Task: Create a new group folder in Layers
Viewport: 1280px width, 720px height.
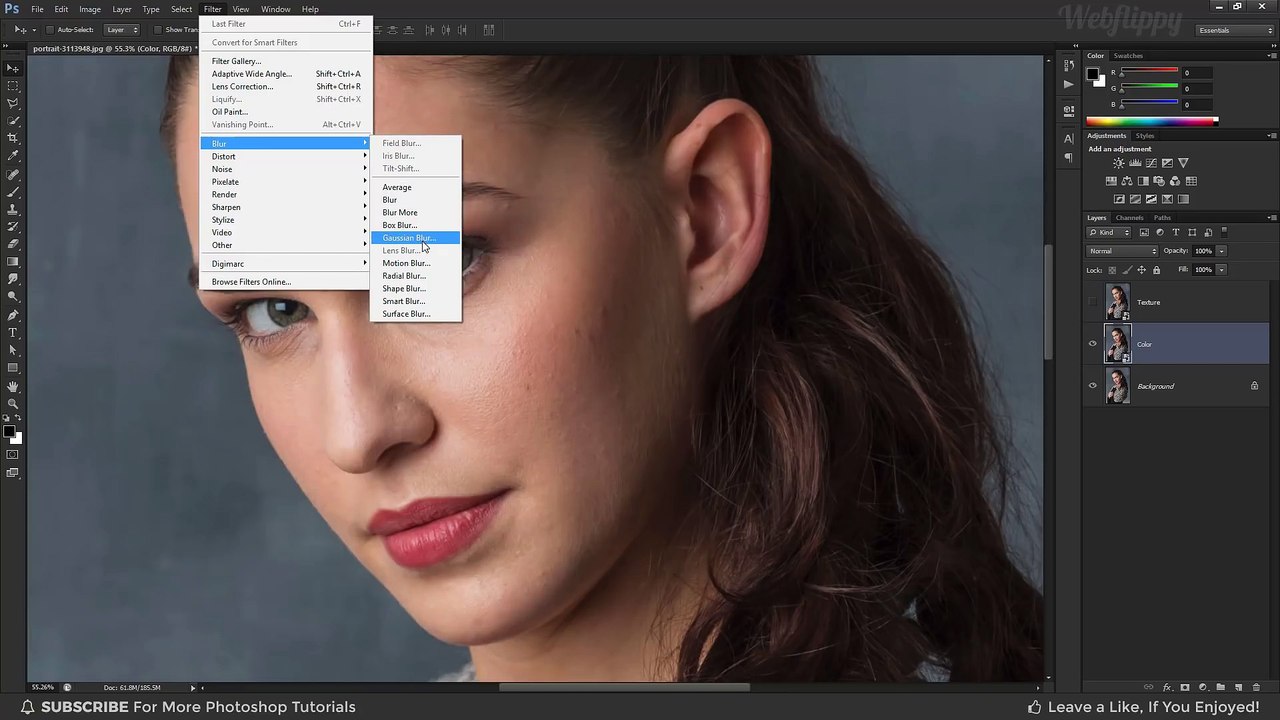Action: click(x=1220, y=688)
